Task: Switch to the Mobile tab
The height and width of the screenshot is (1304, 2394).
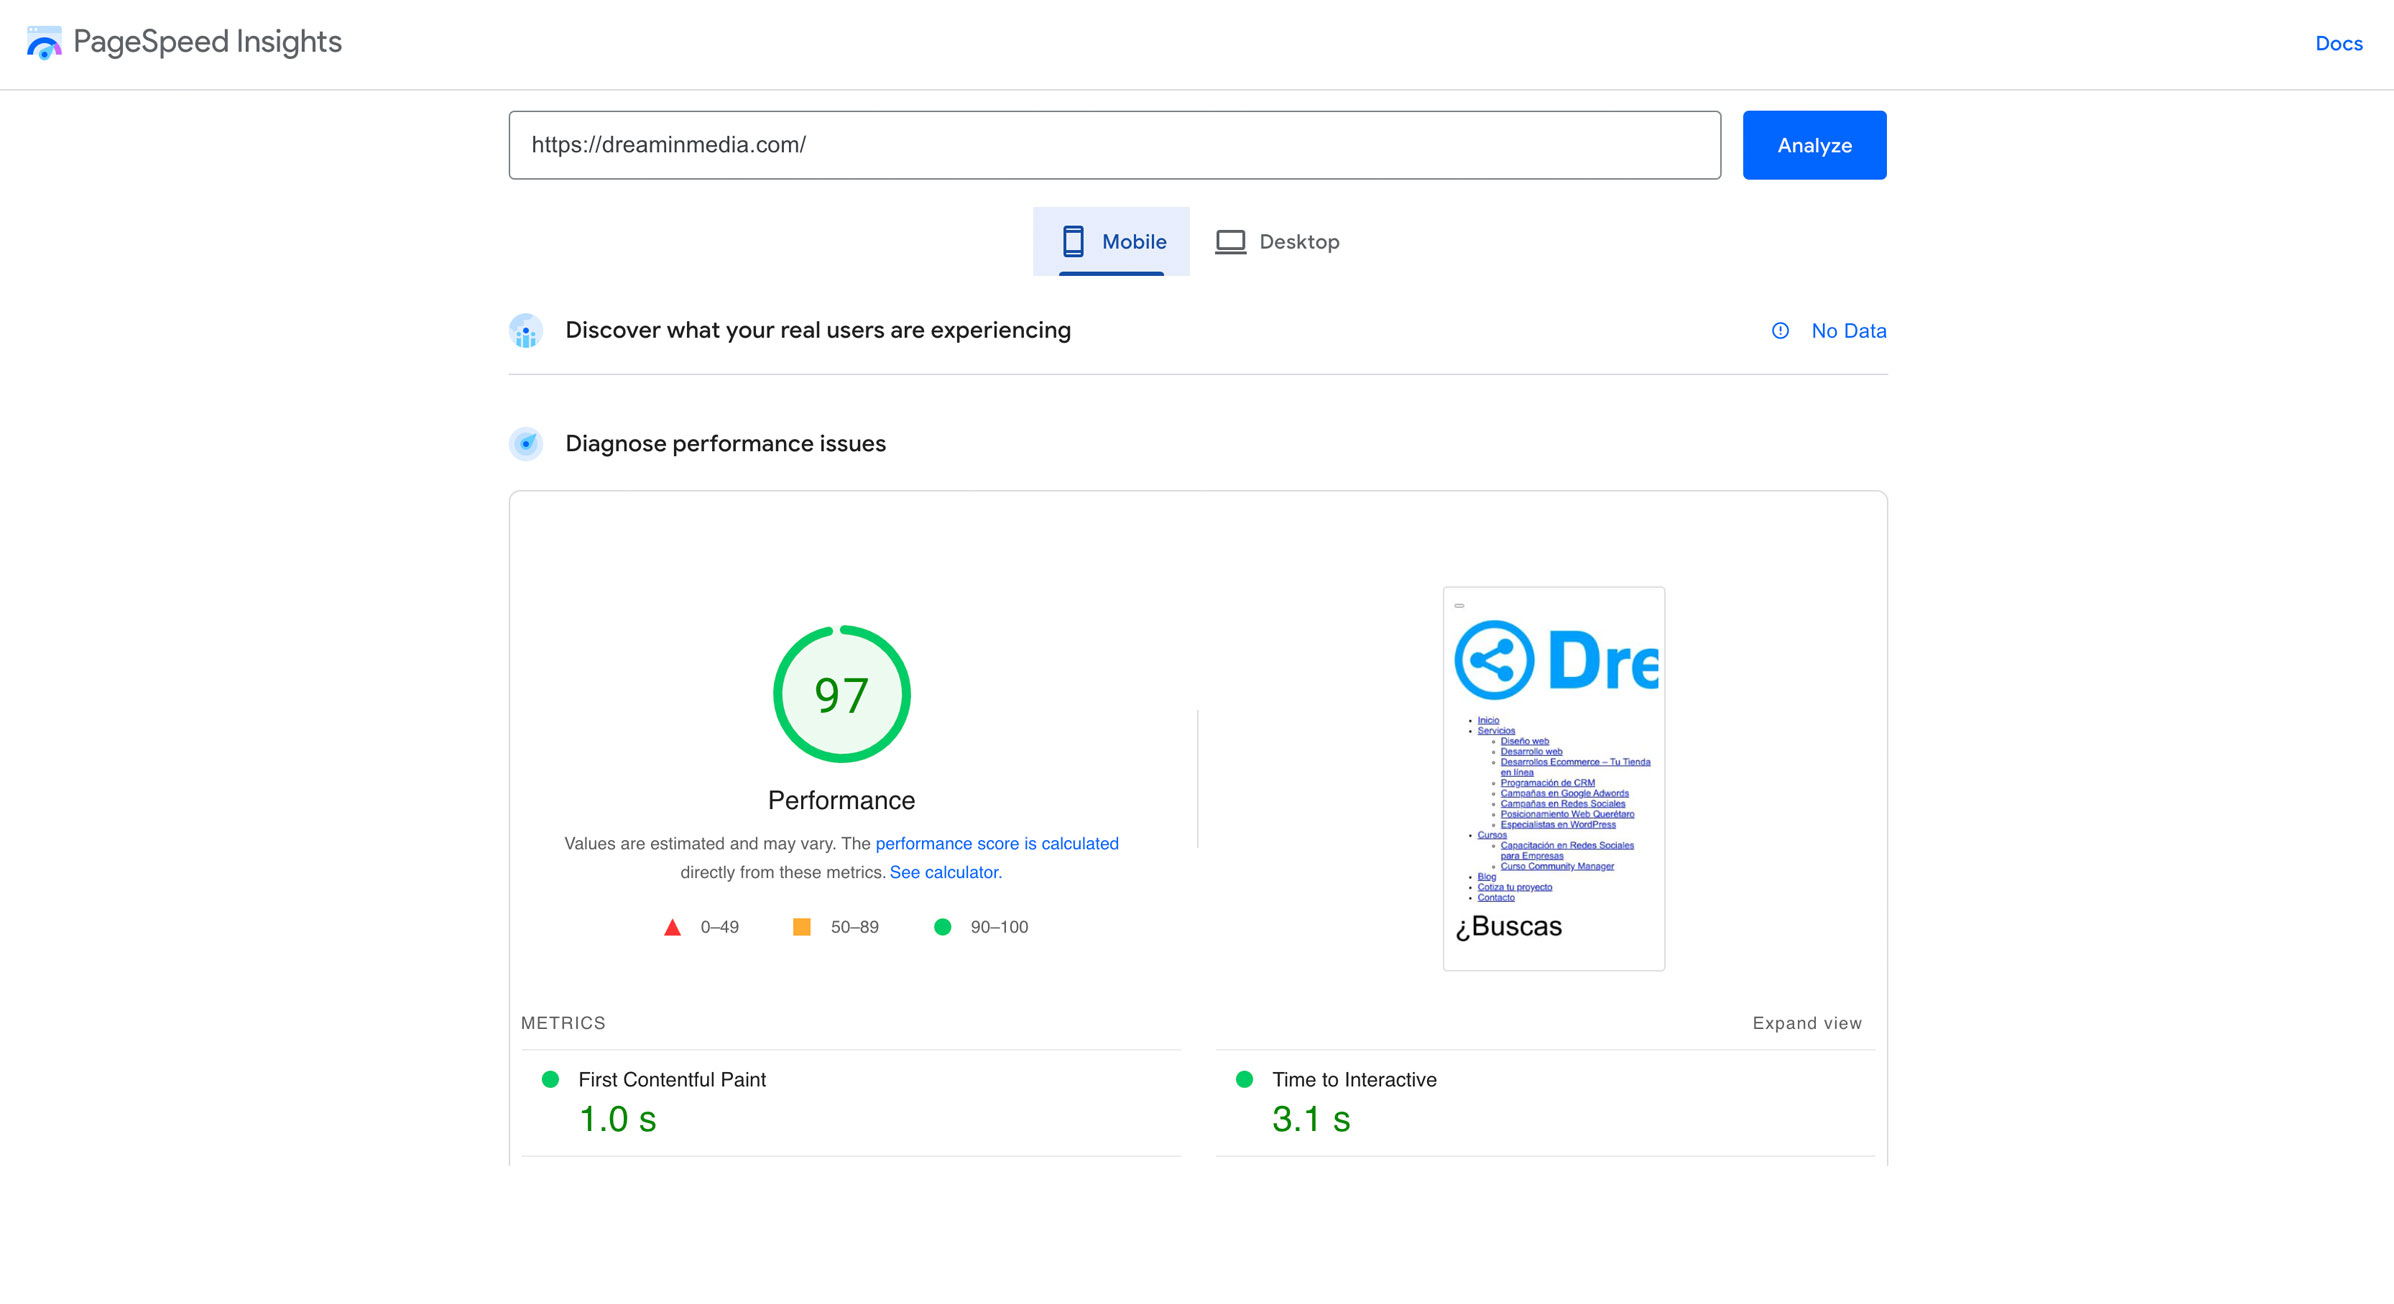Action: click(1111, 241)
